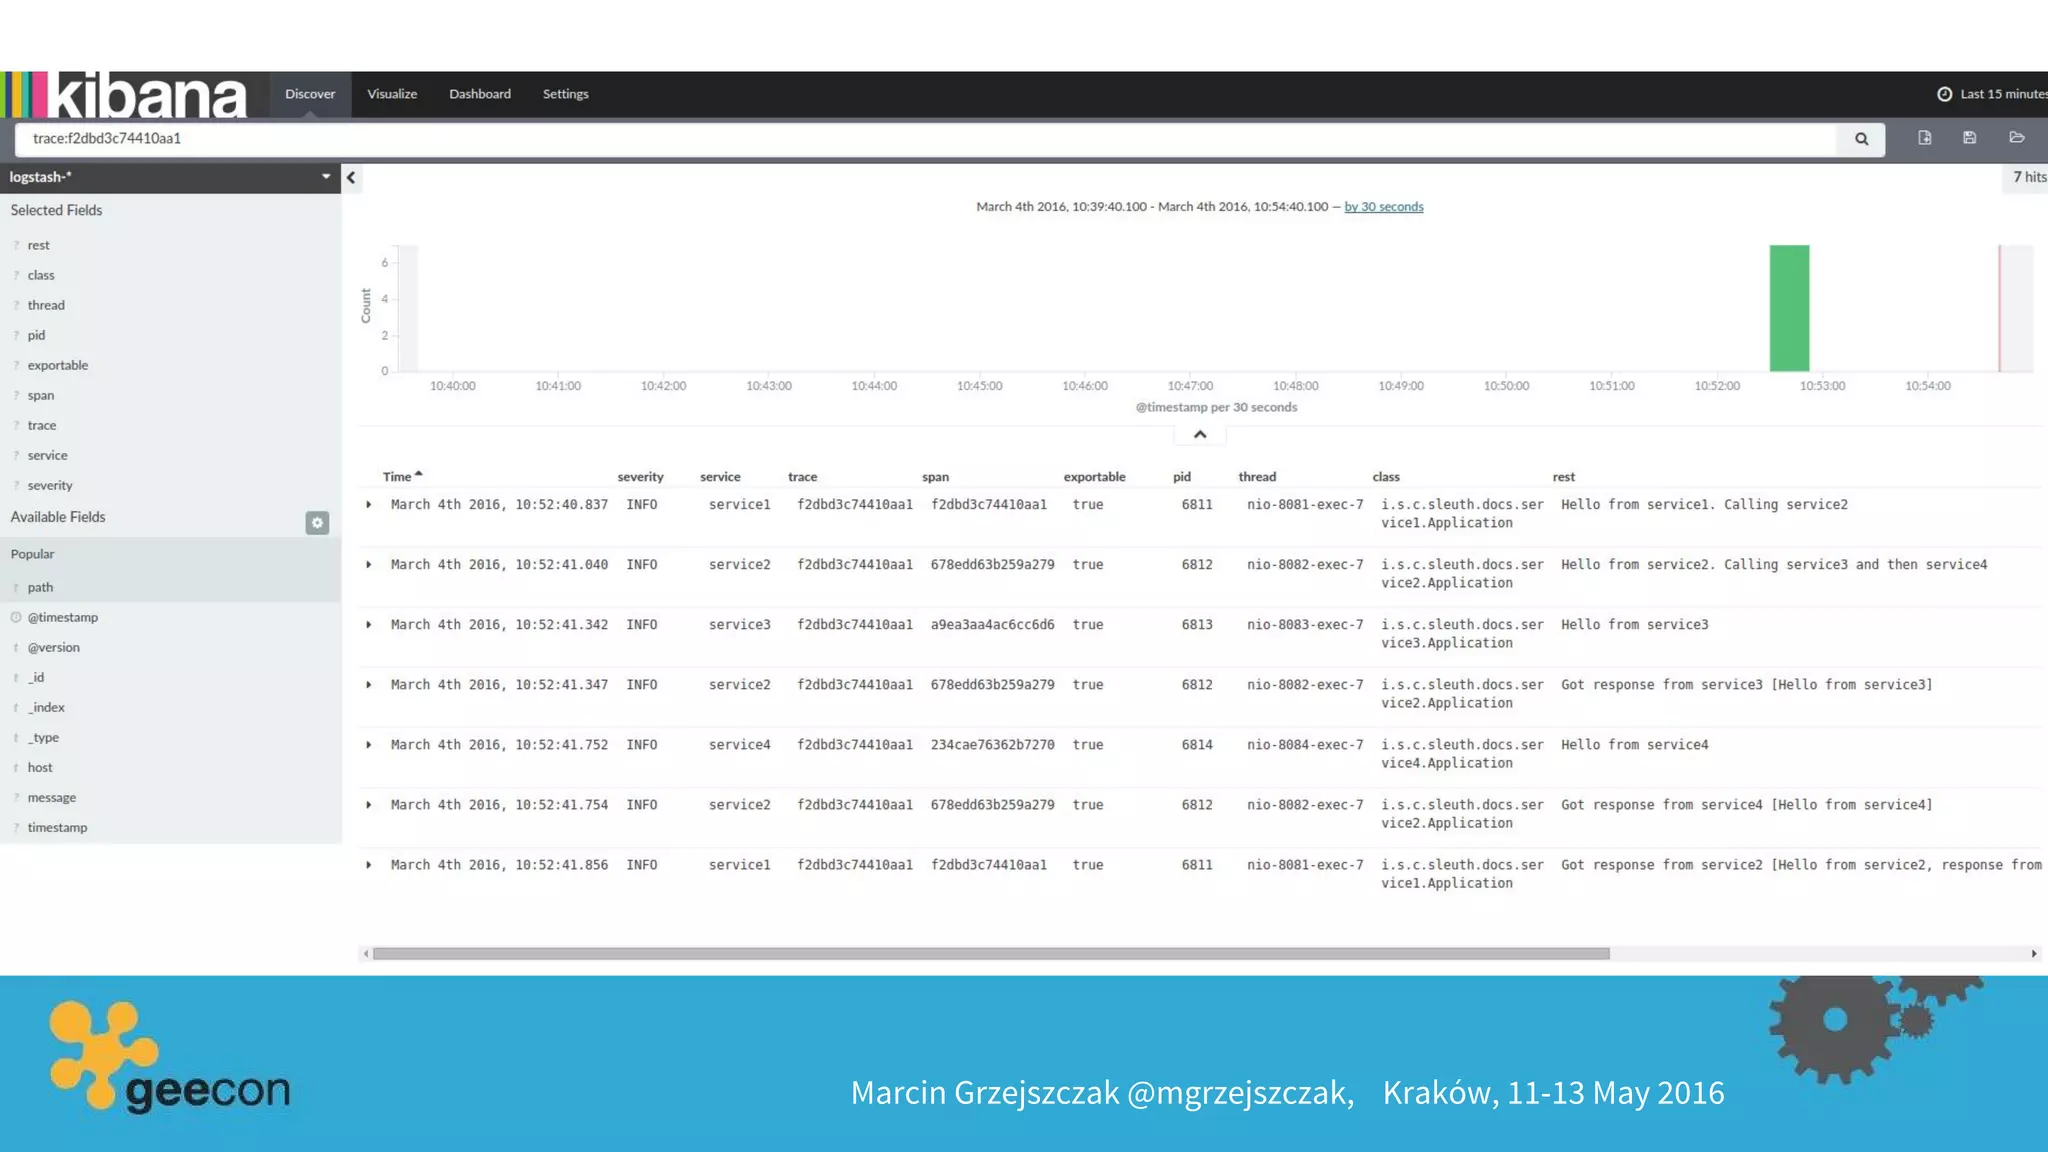Select the @timestamp field in Available Fields

coord(63,617)
